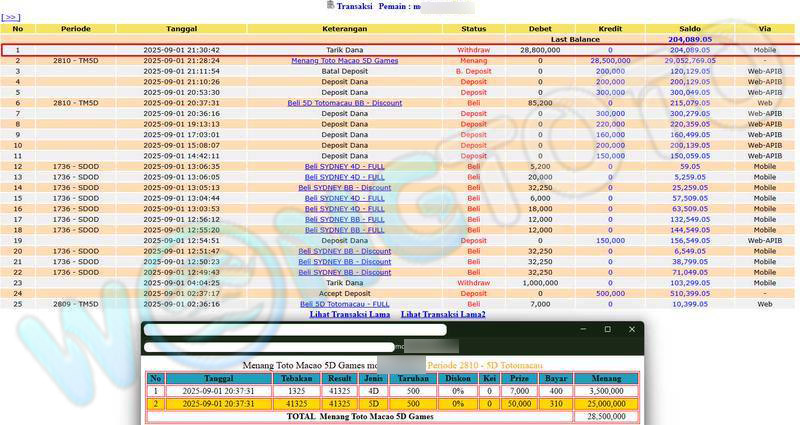Open Beli SYDNEY 4D - FULL in row 12
800x425 pixels.
[344, 166]
